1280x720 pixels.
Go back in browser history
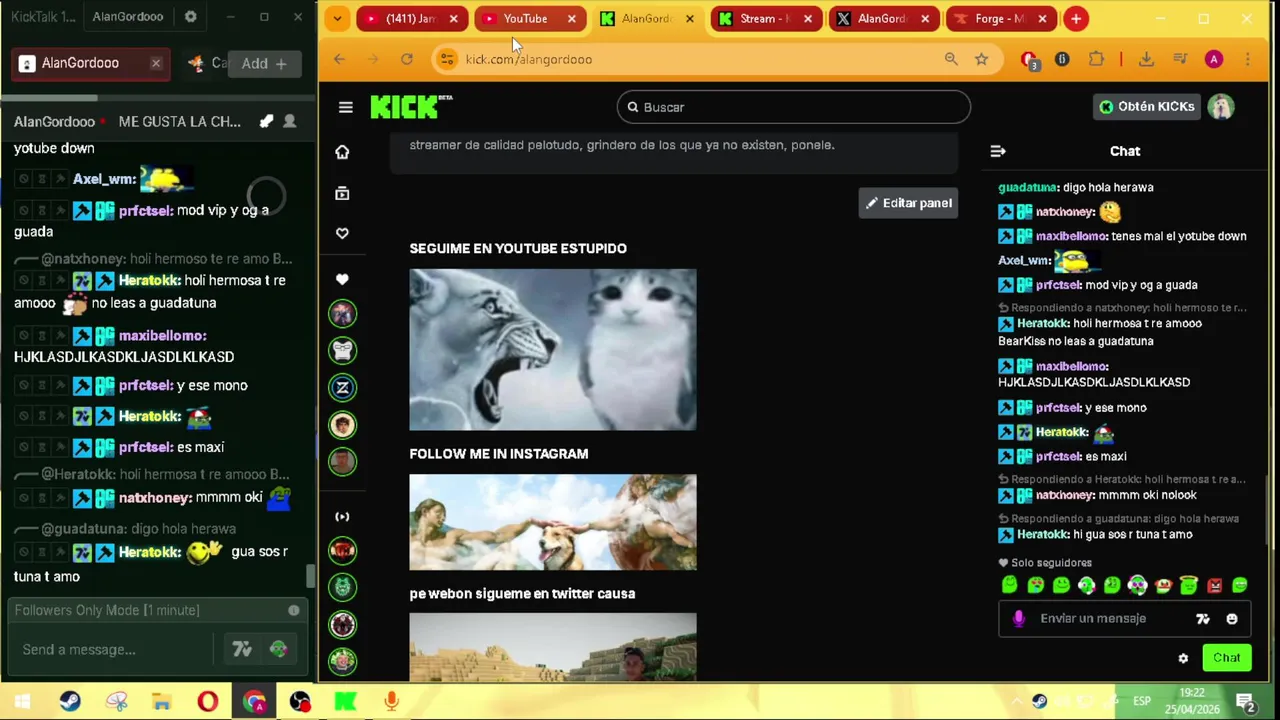[339, 59]
